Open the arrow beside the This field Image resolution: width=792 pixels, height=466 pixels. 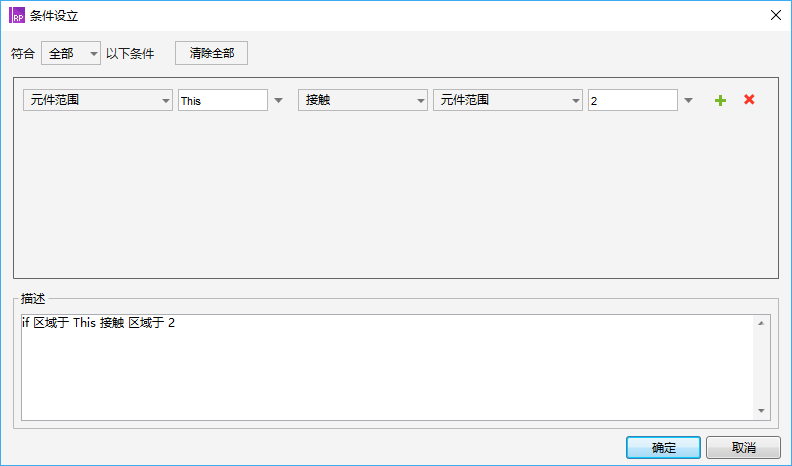279,100
